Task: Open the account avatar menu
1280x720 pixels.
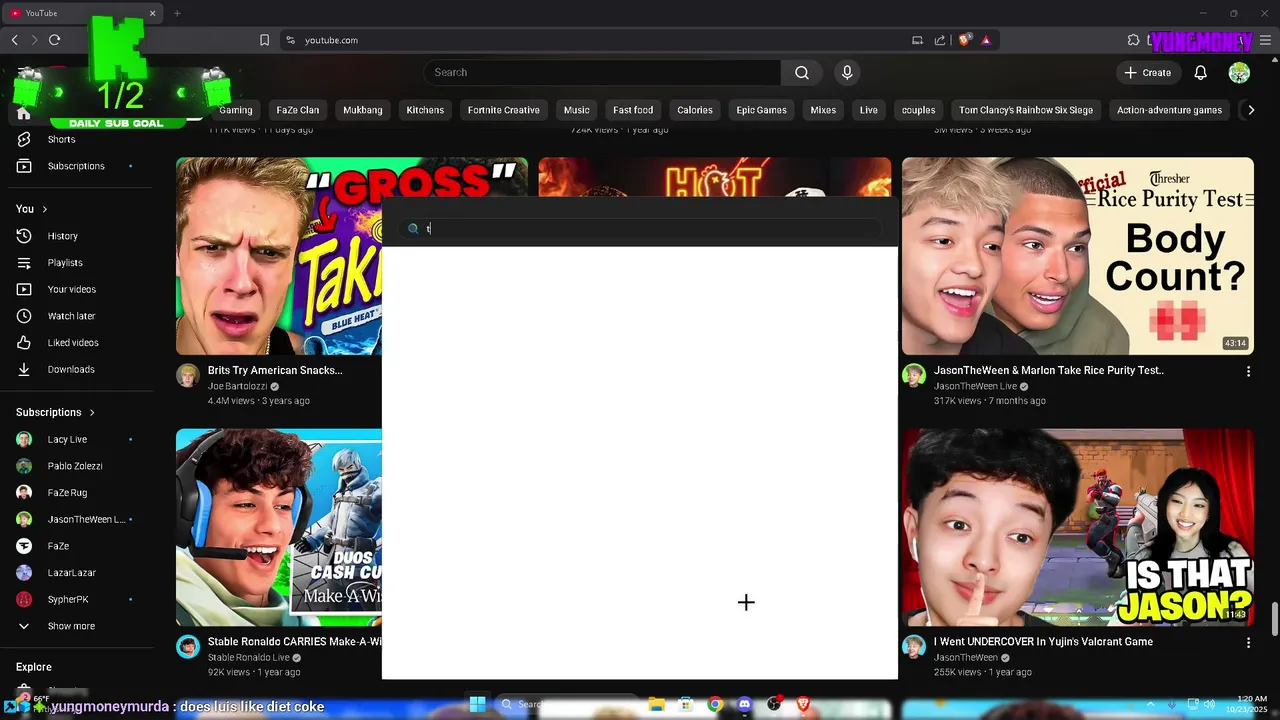Action: [1239, 72]
